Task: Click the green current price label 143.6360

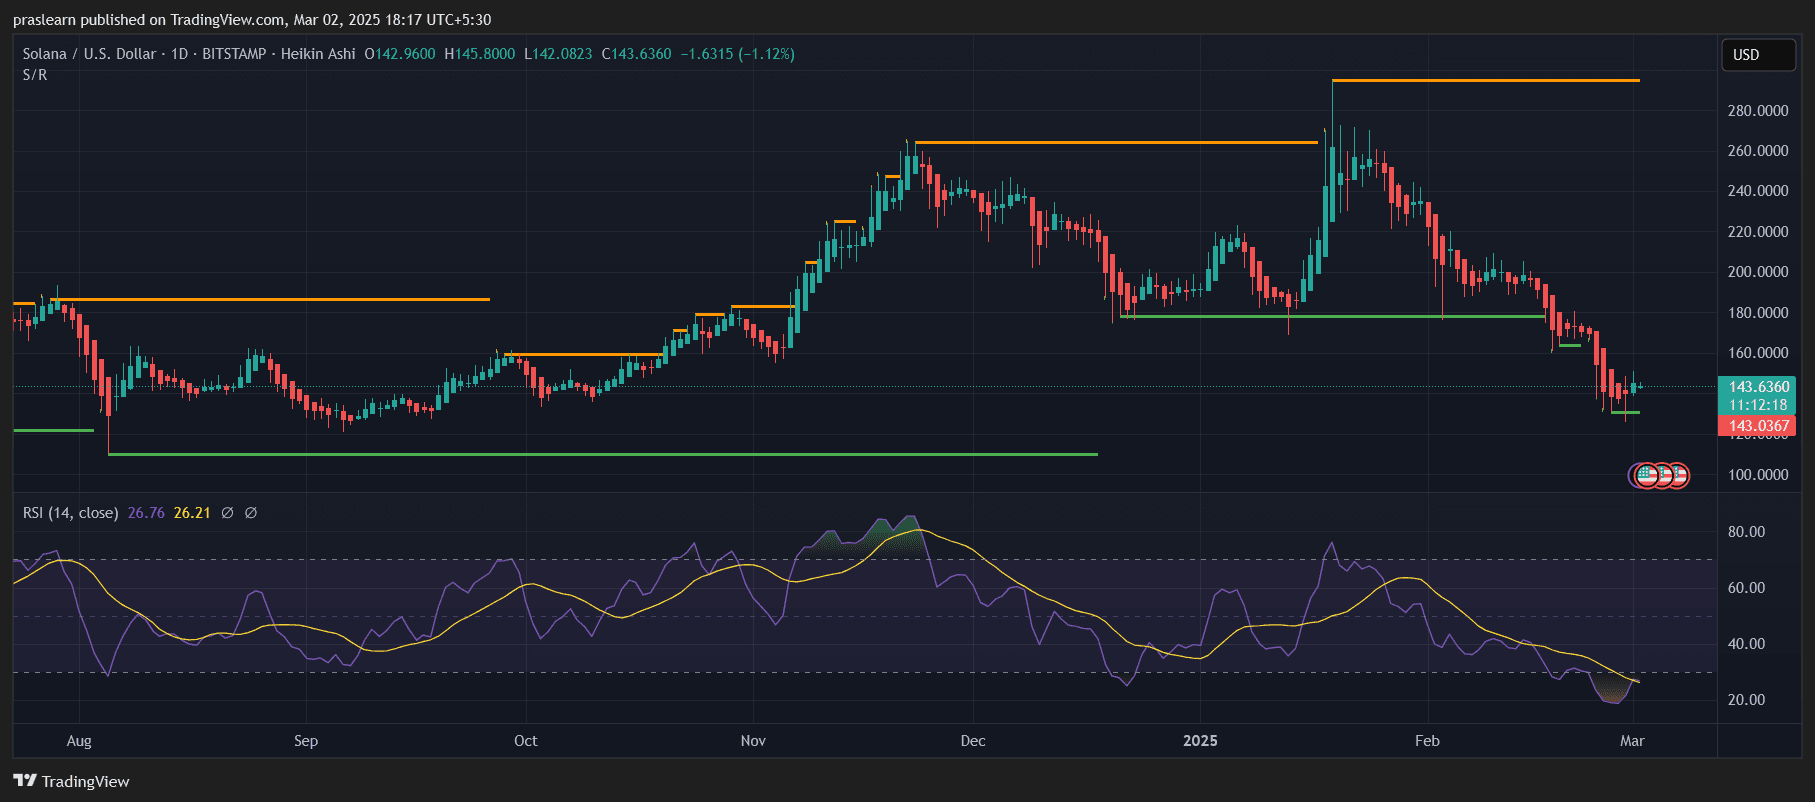Action: point(1758,387)
